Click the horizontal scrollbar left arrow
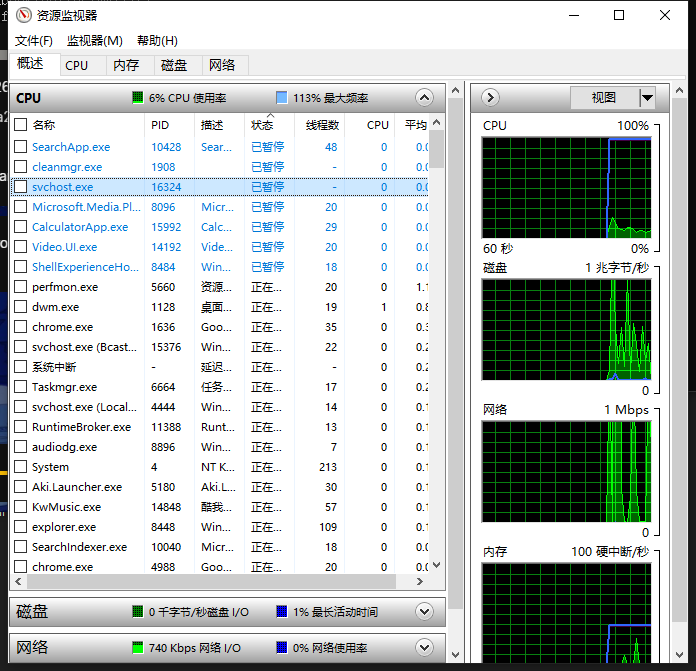 [x=18, y=581]
